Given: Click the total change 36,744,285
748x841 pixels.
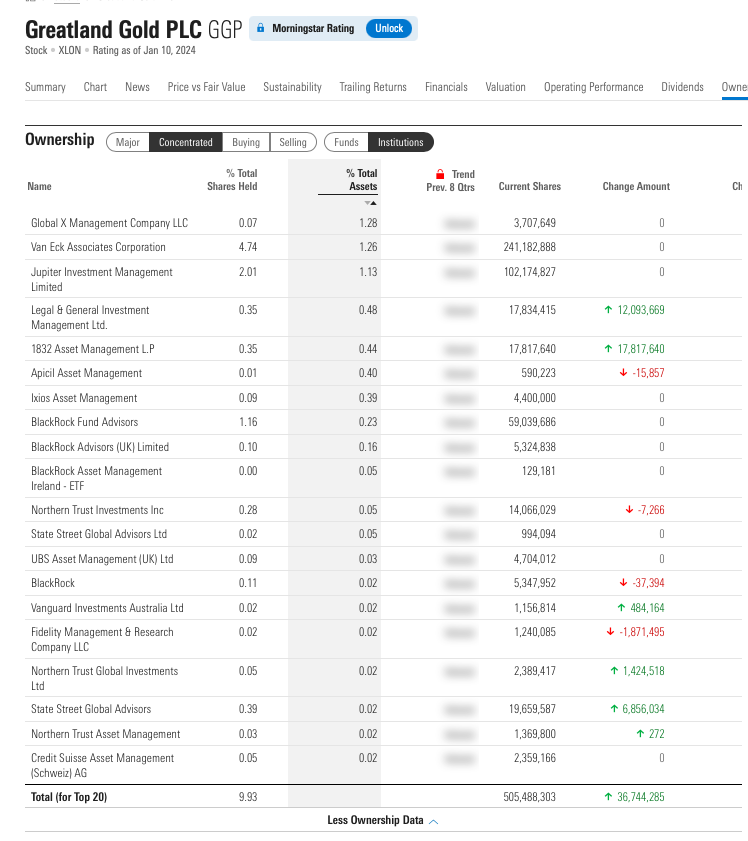Looking at the screenshot, I should click(641, 796).
